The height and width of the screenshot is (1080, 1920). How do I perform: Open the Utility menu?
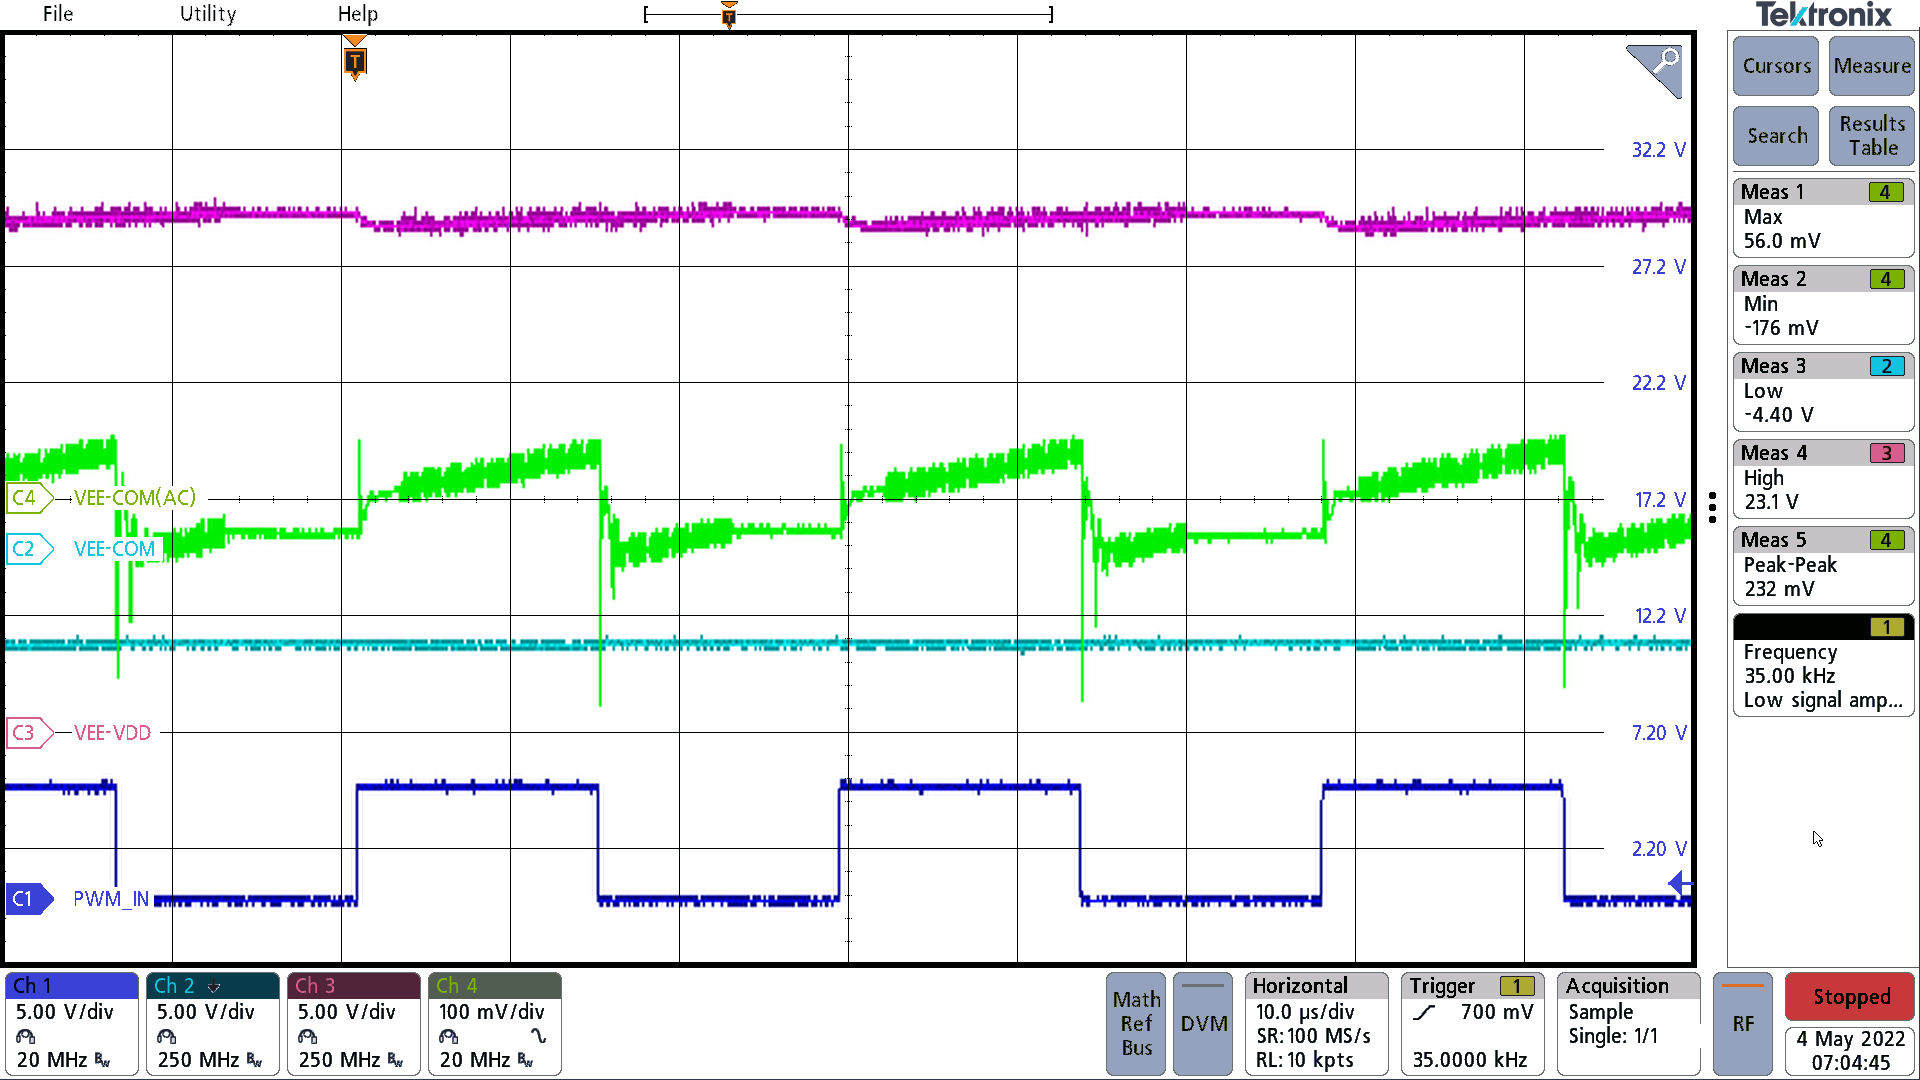tap(207, 14)
